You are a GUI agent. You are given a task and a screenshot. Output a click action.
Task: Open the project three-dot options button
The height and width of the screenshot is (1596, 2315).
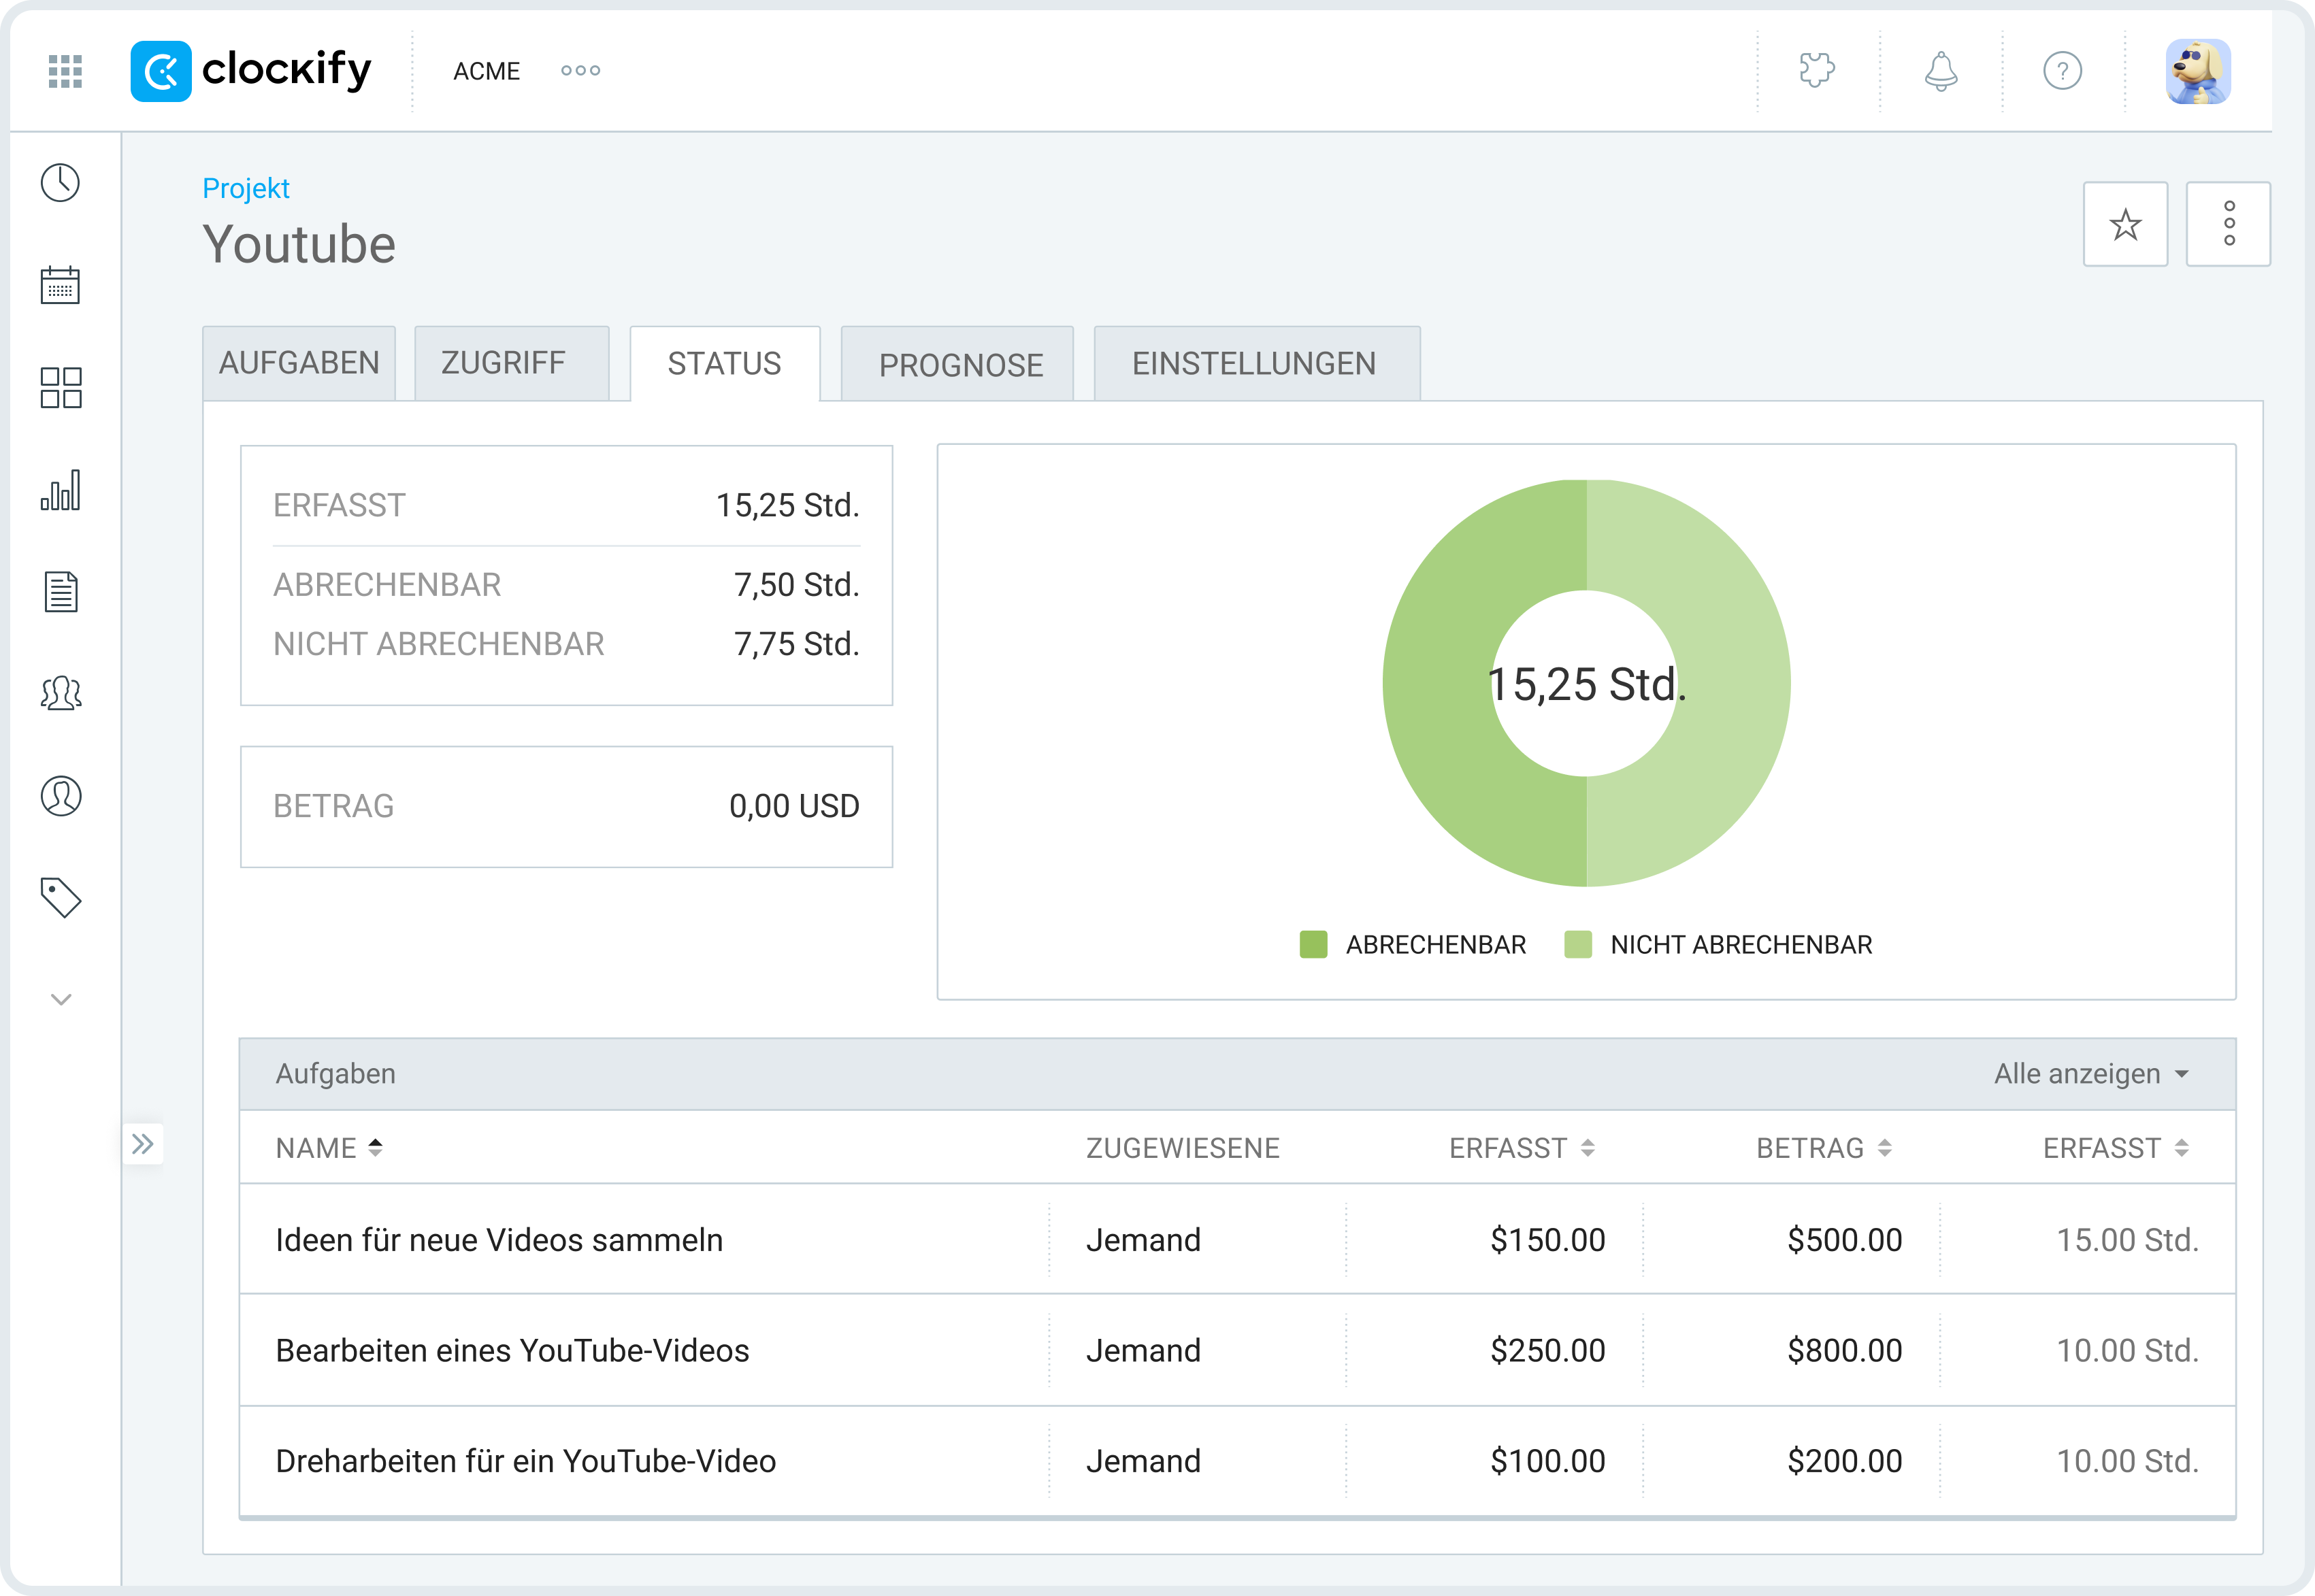2229,224
